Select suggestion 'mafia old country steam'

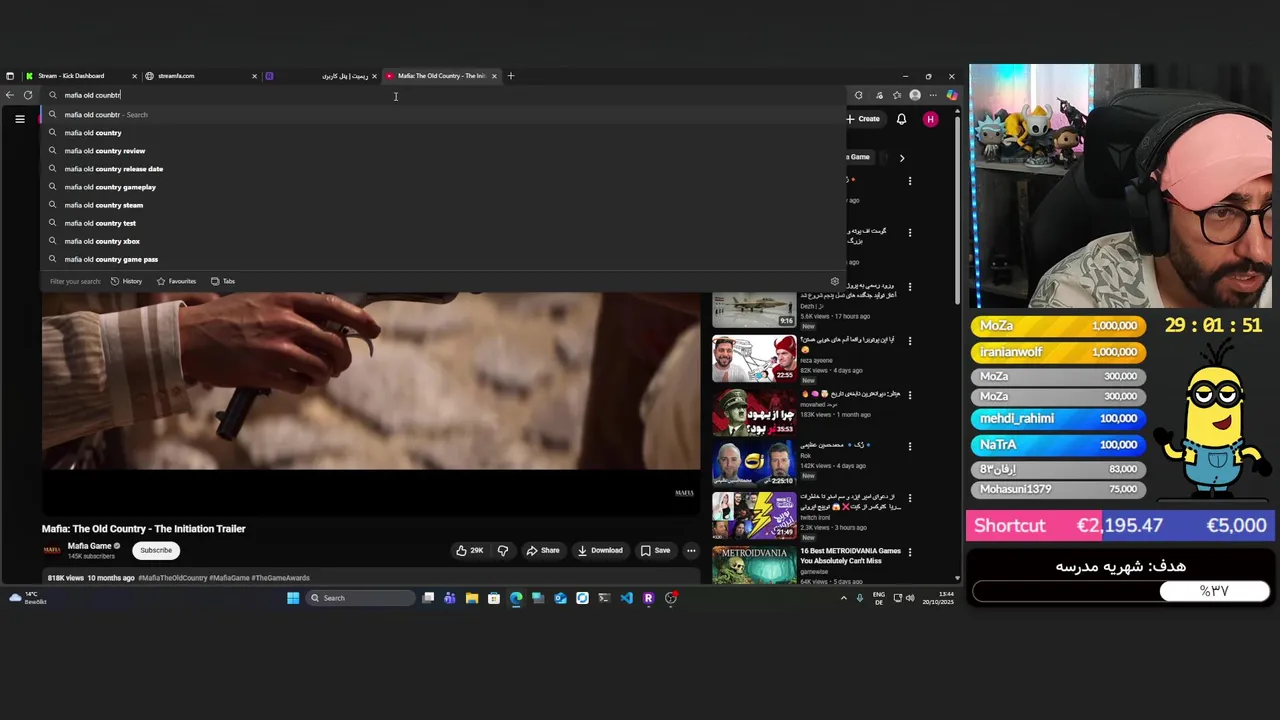(443, 205)
